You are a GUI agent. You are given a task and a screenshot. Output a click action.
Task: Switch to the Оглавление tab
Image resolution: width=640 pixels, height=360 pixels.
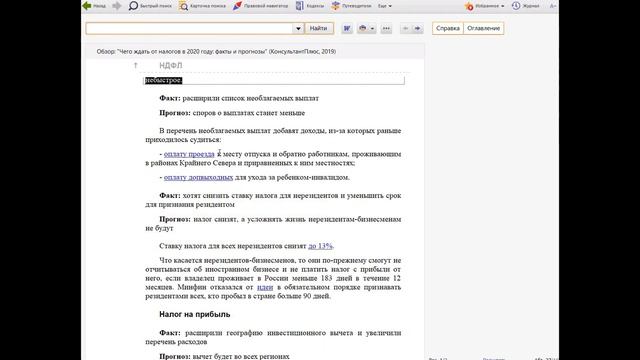click(484, 28)
